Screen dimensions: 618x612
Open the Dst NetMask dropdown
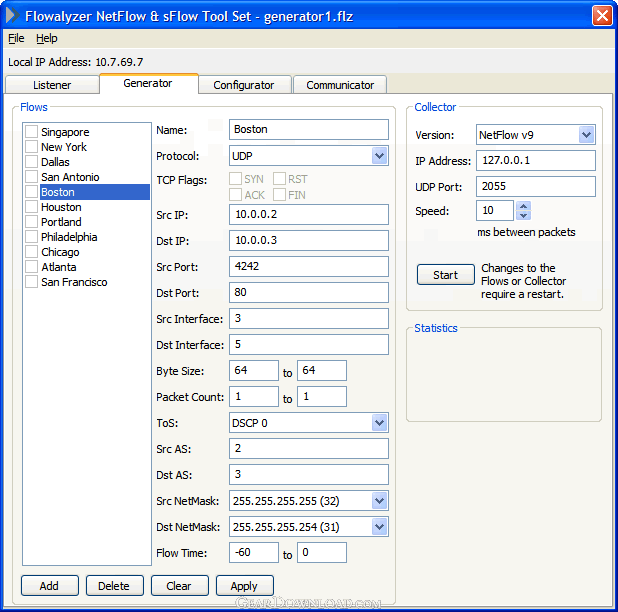[380, 527]
